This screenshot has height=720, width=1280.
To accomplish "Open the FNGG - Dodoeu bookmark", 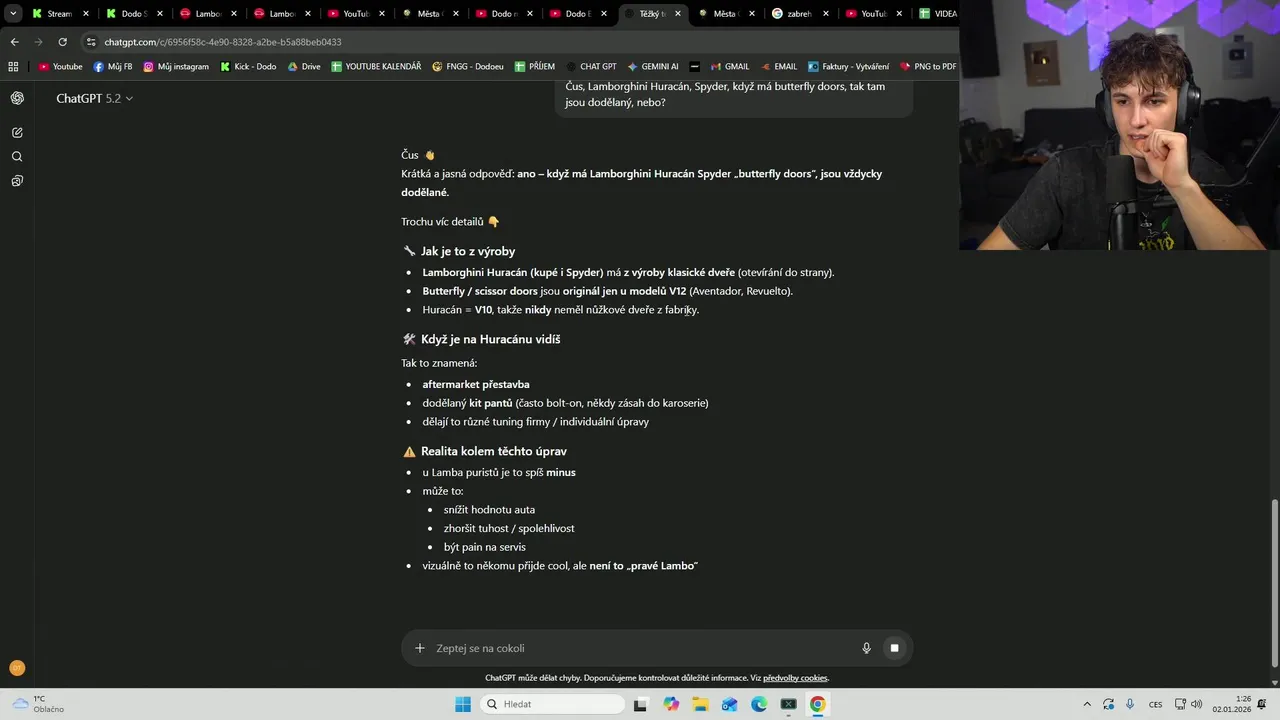I will [468, 67].
